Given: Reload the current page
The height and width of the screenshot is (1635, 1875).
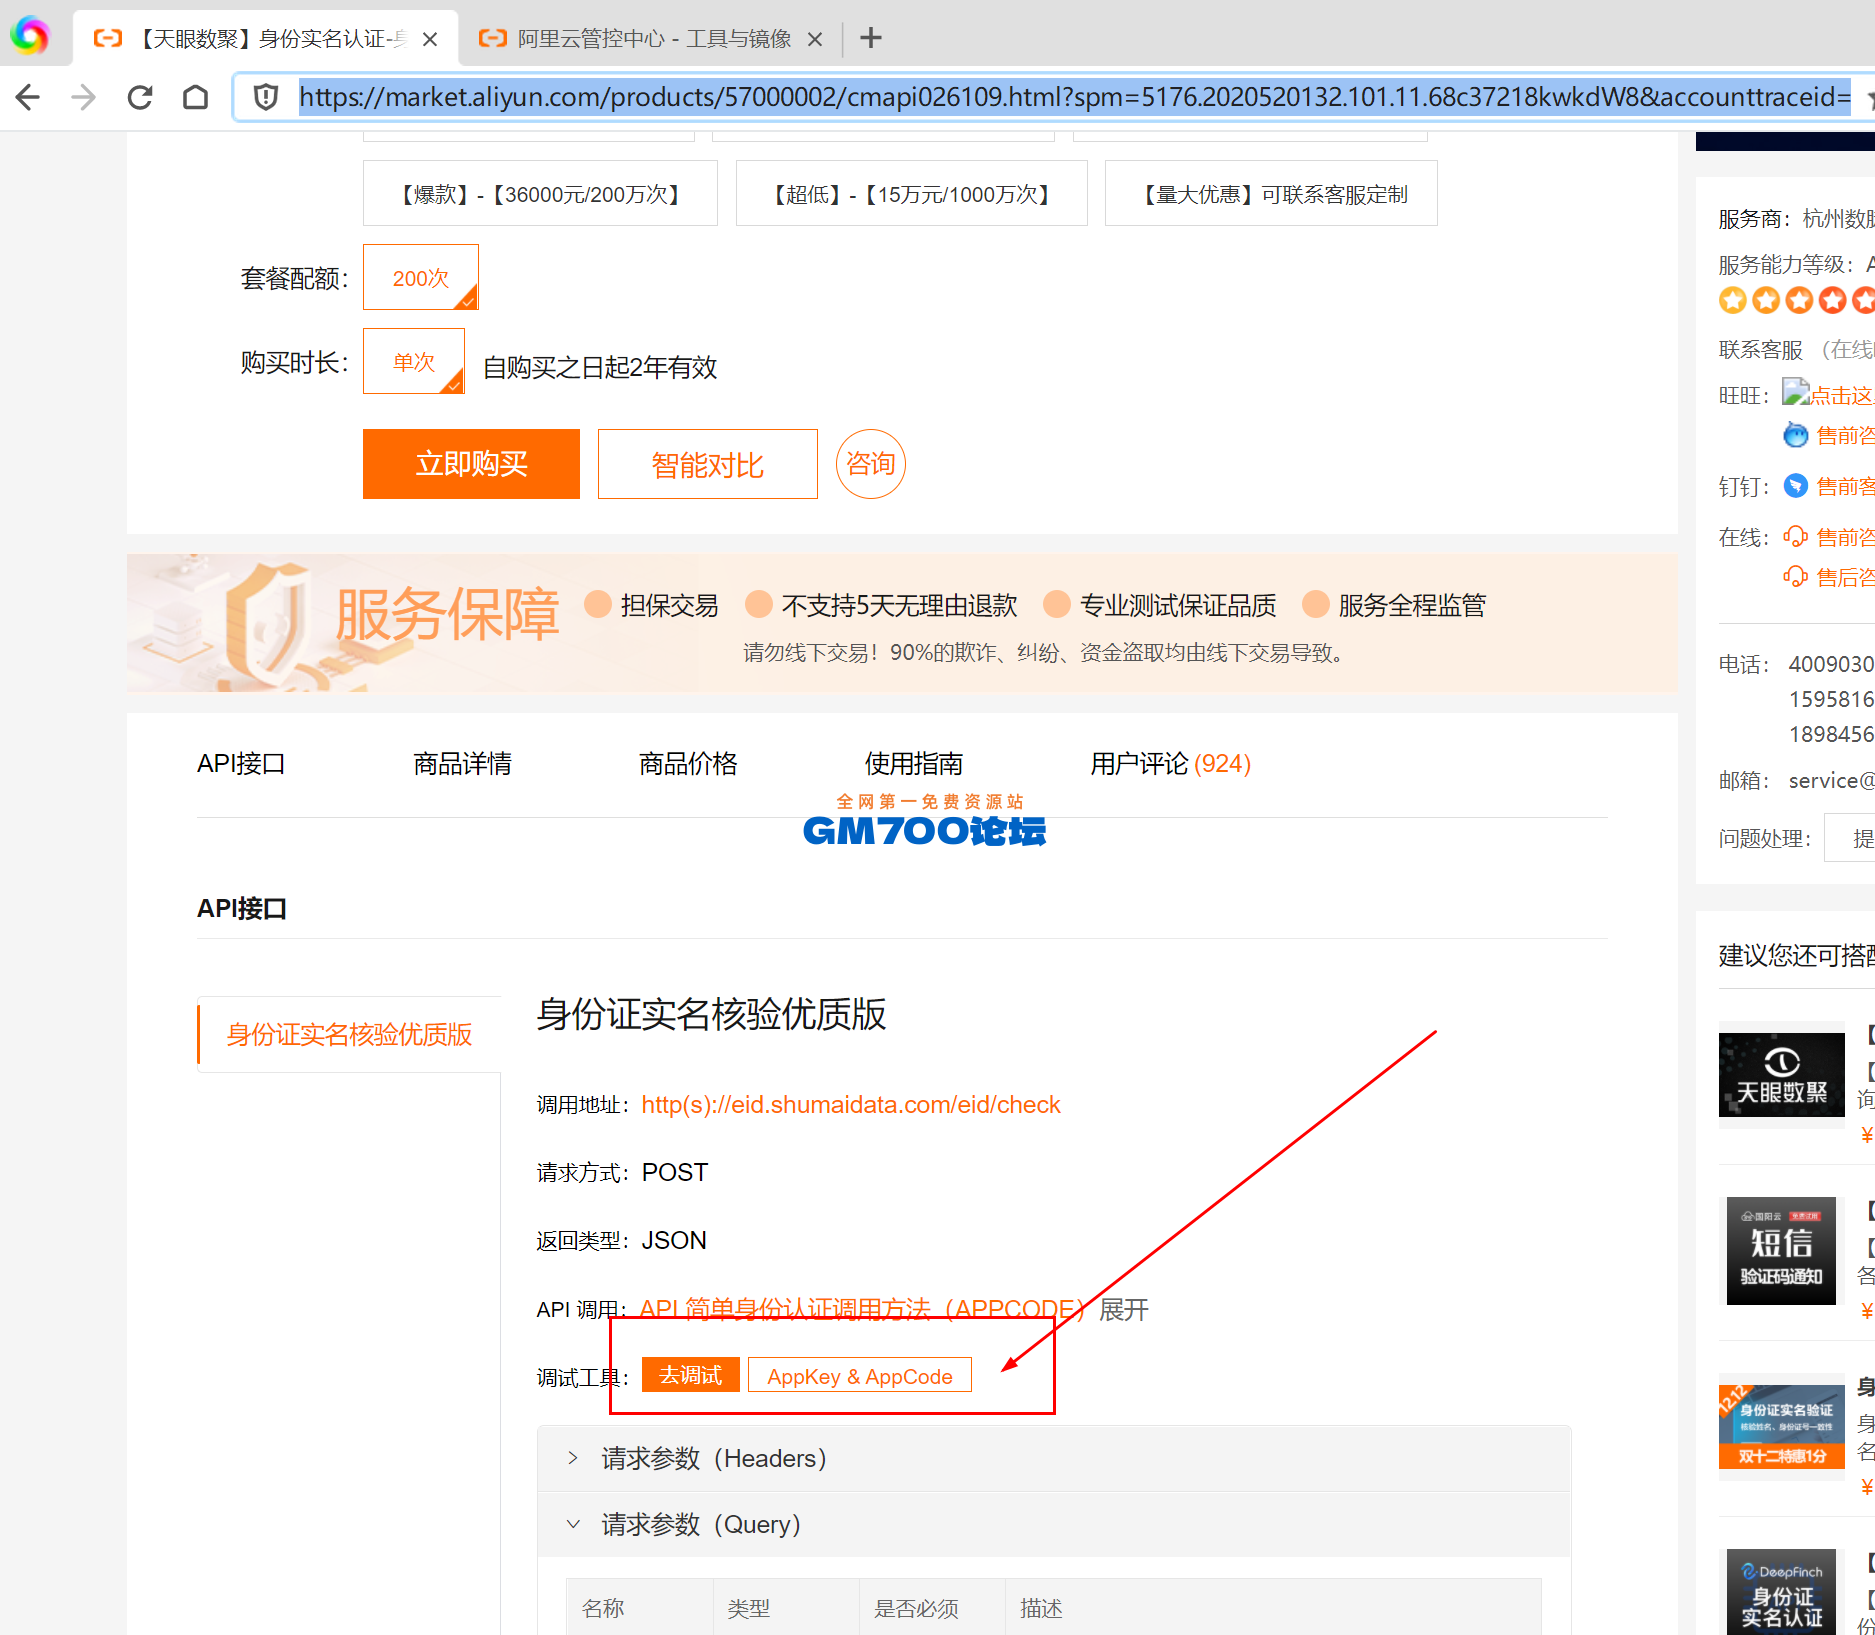Looking at the screenshot, I should [x=140, y=97].
